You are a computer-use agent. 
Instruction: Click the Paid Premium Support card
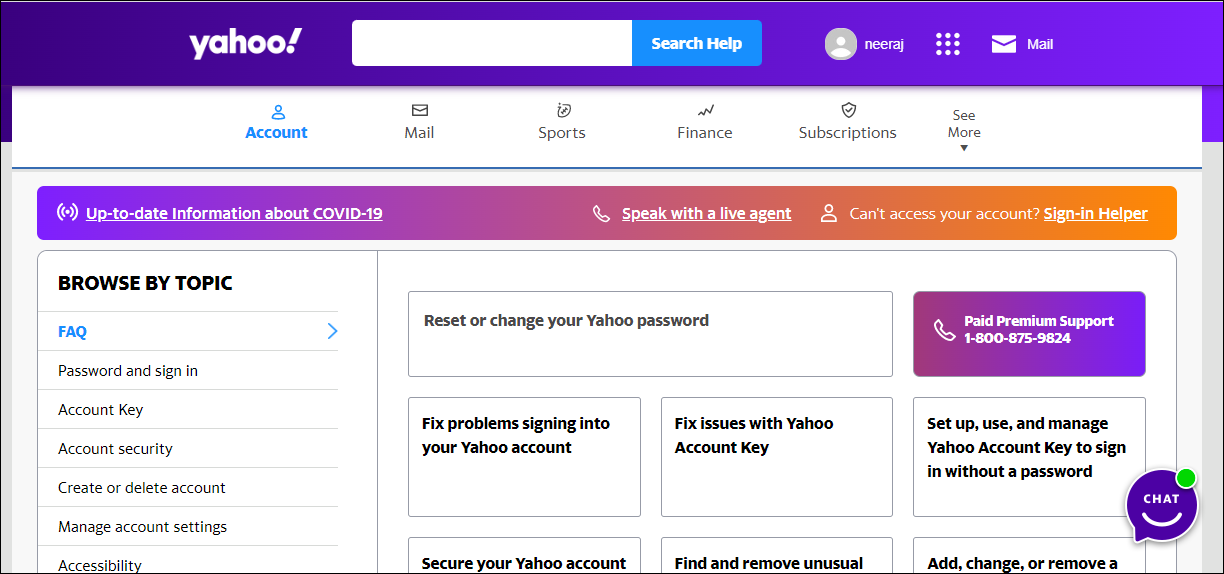pyautogui.click(x=1029, y=334)
